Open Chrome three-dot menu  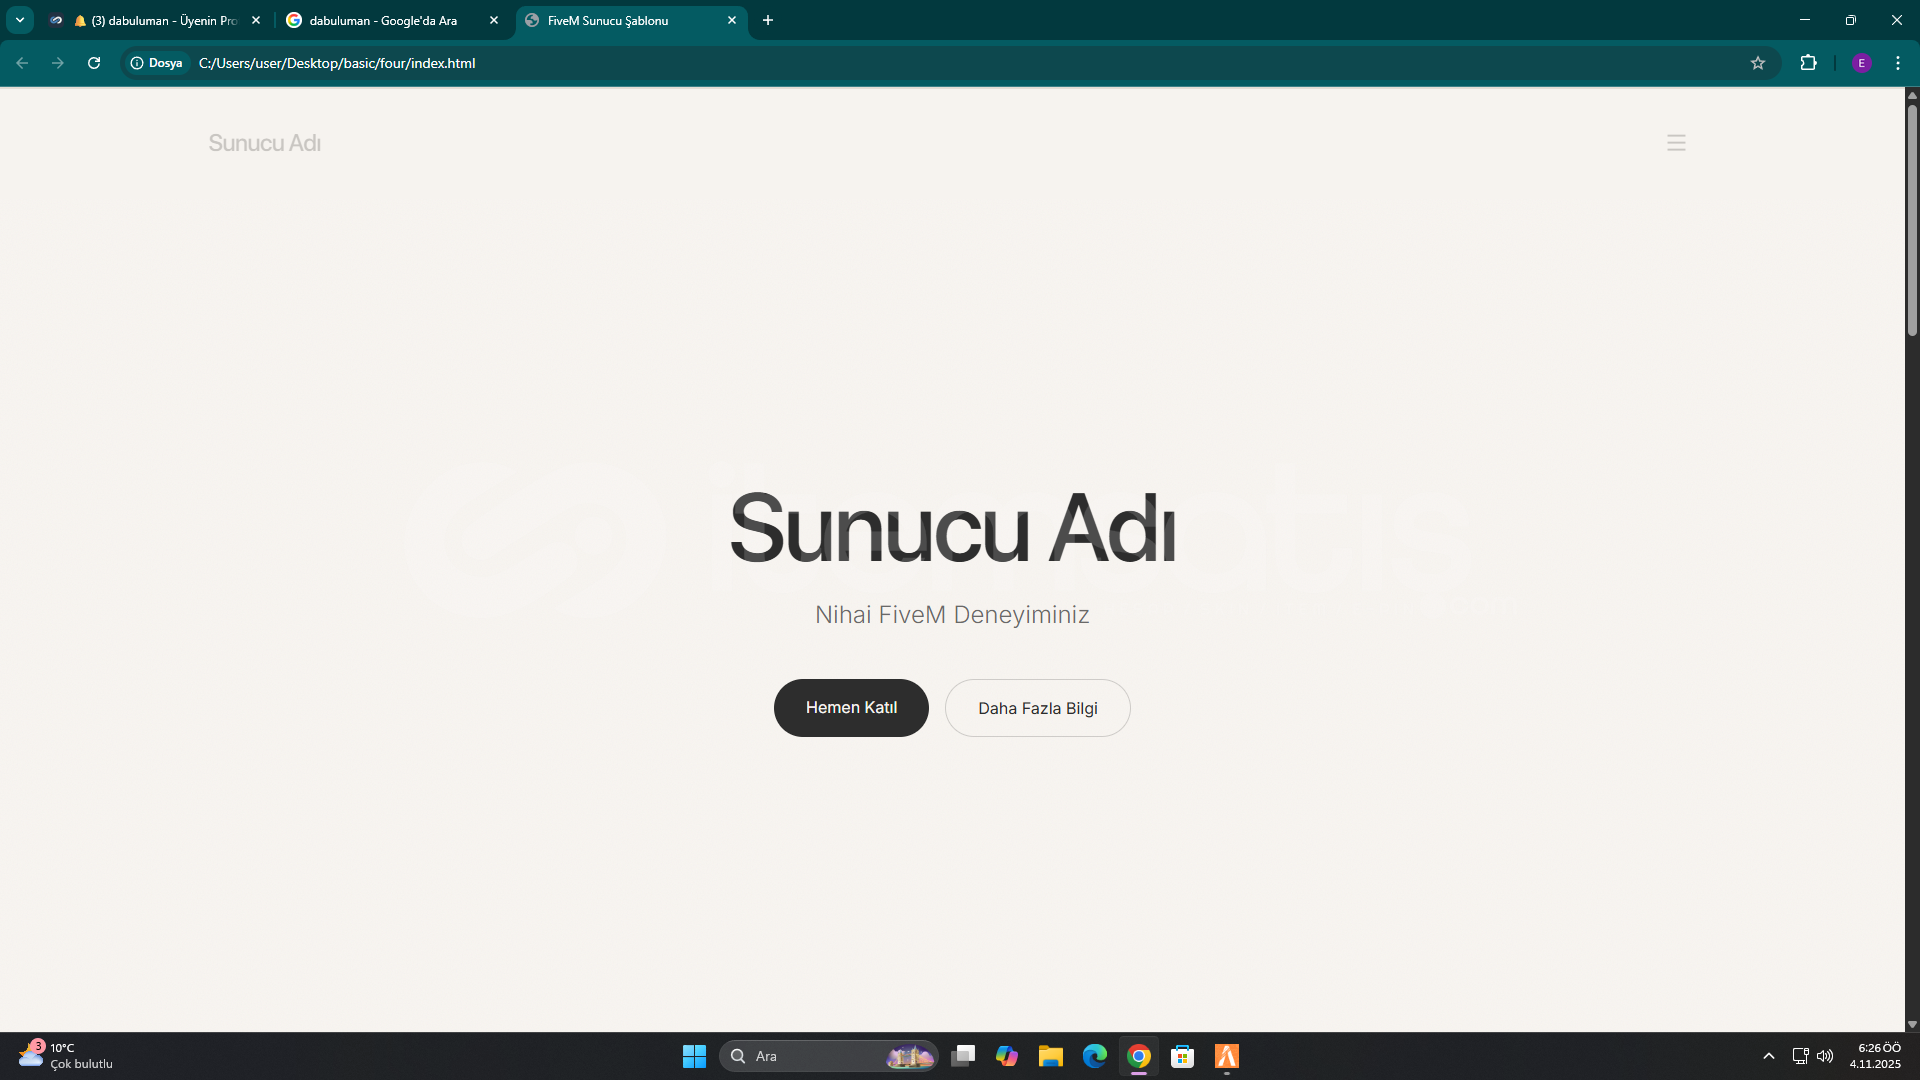[1898, 63]
